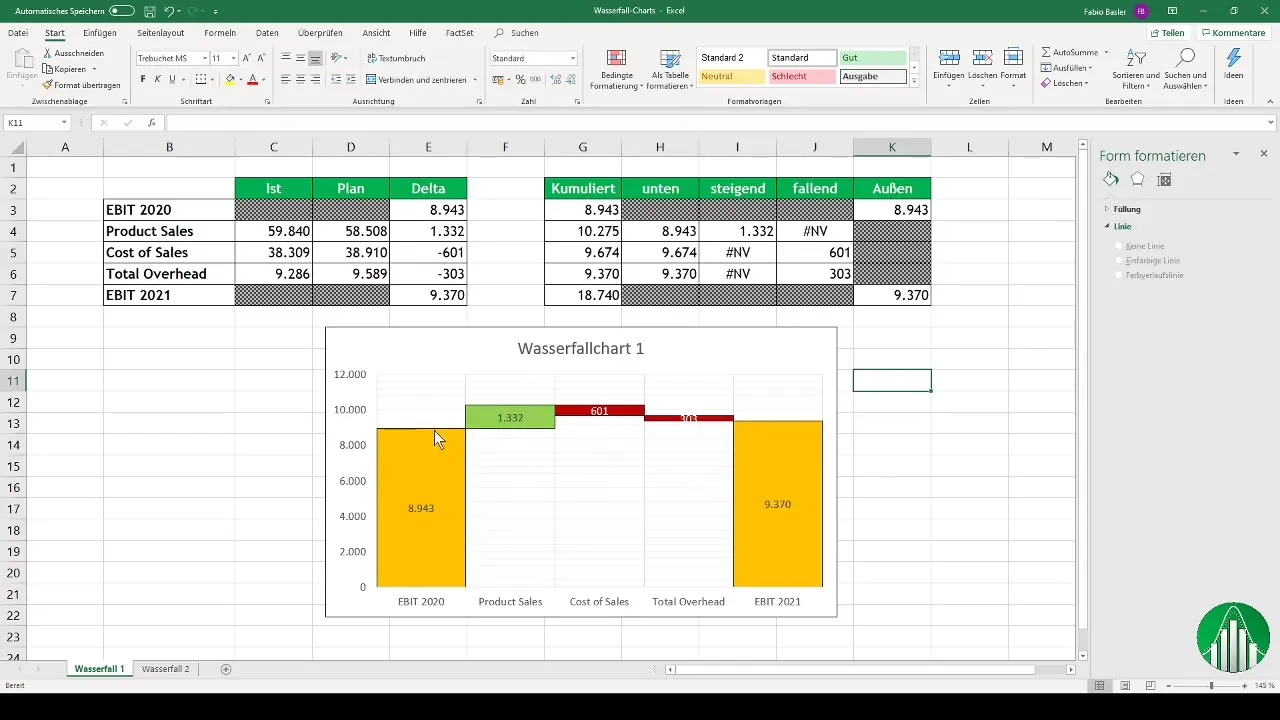Click the Format übertragen paintbrush icon
The image size is (1280, 720).
(48, 85)
